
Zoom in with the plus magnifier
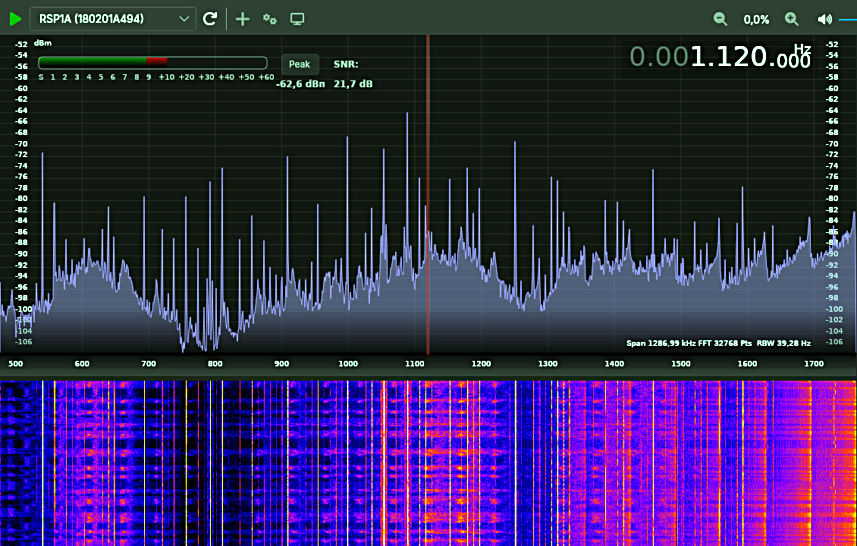pyautogui.click(x=792, y=19)
